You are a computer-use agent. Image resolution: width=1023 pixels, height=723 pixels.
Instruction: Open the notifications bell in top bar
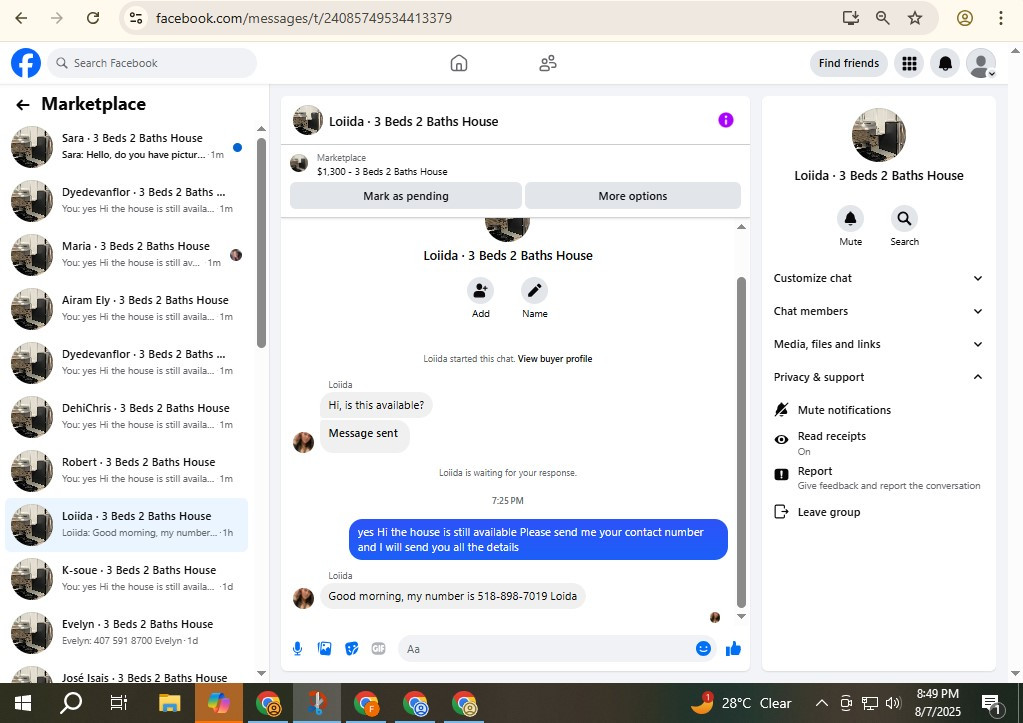(945, 63)
